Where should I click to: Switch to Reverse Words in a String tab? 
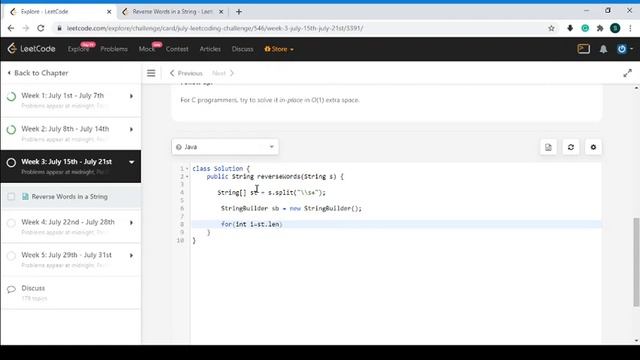173,12
